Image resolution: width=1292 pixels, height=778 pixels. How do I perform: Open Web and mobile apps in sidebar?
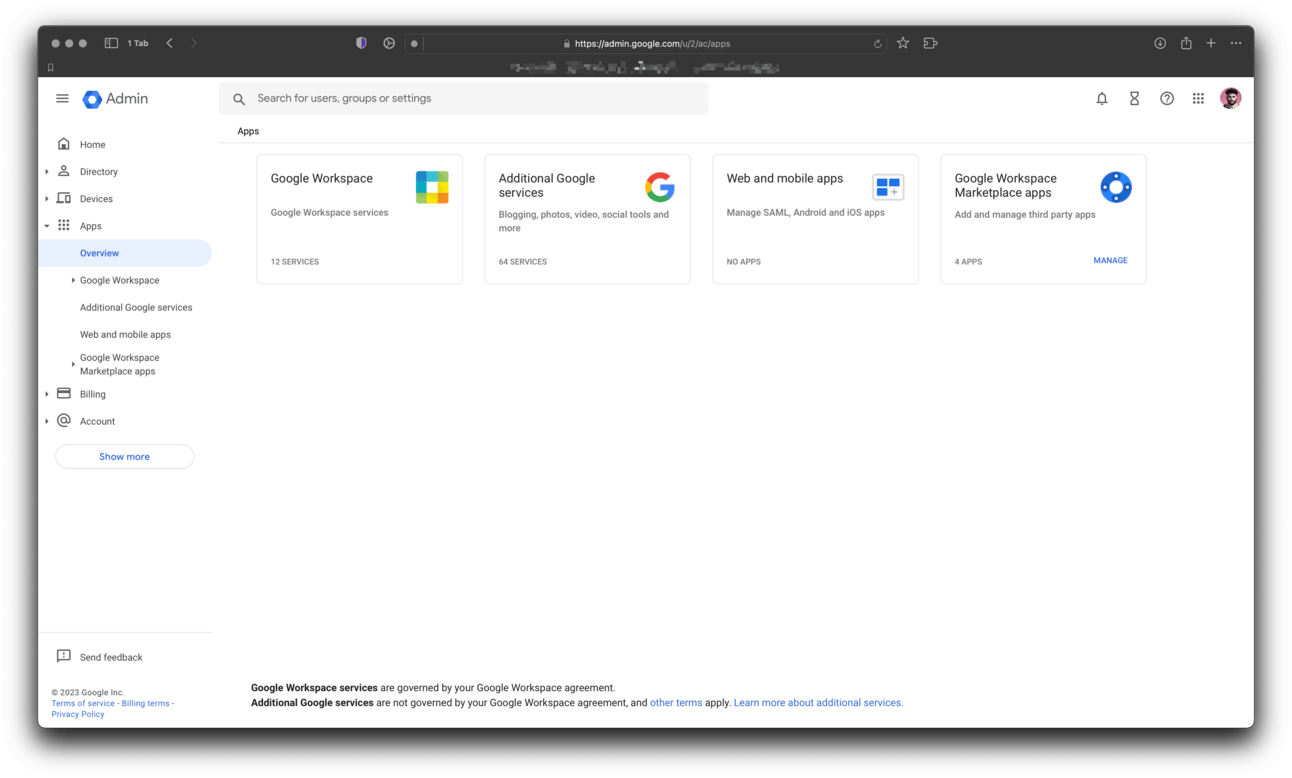click(125, 334)
